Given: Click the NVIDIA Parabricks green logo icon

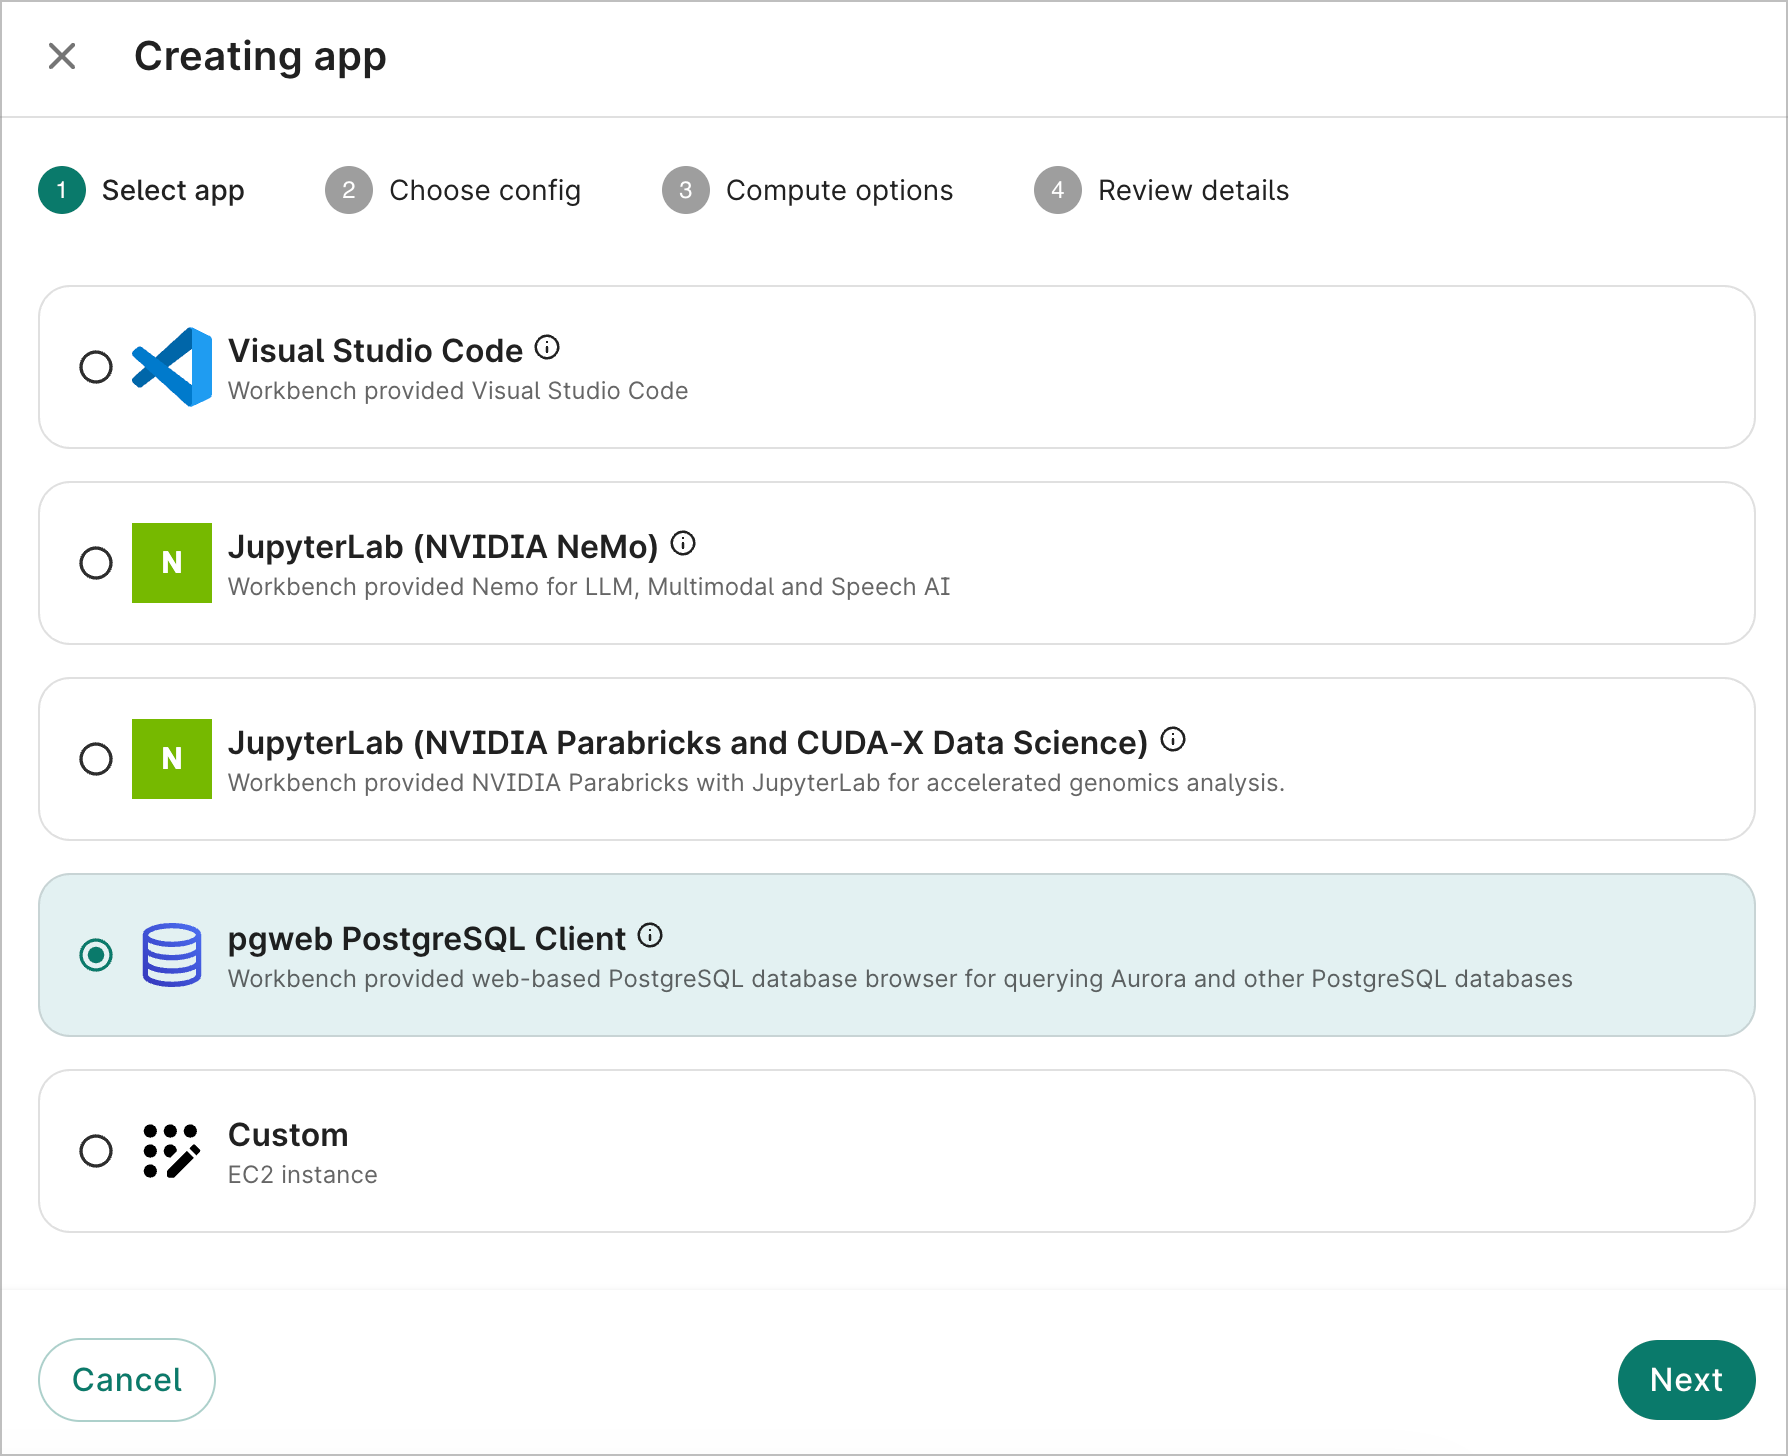Looking at the screenshot, I should point(172,759).
